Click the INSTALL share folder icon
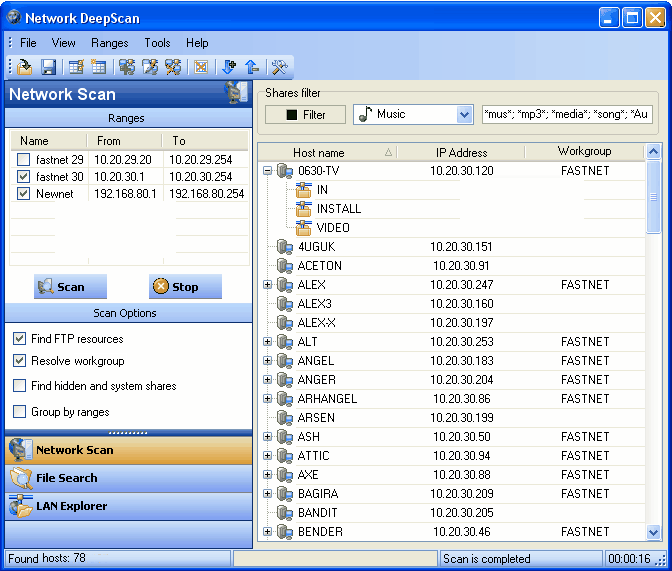The width and height of the screenshot is (672, 571). click(x=303, y=209)
